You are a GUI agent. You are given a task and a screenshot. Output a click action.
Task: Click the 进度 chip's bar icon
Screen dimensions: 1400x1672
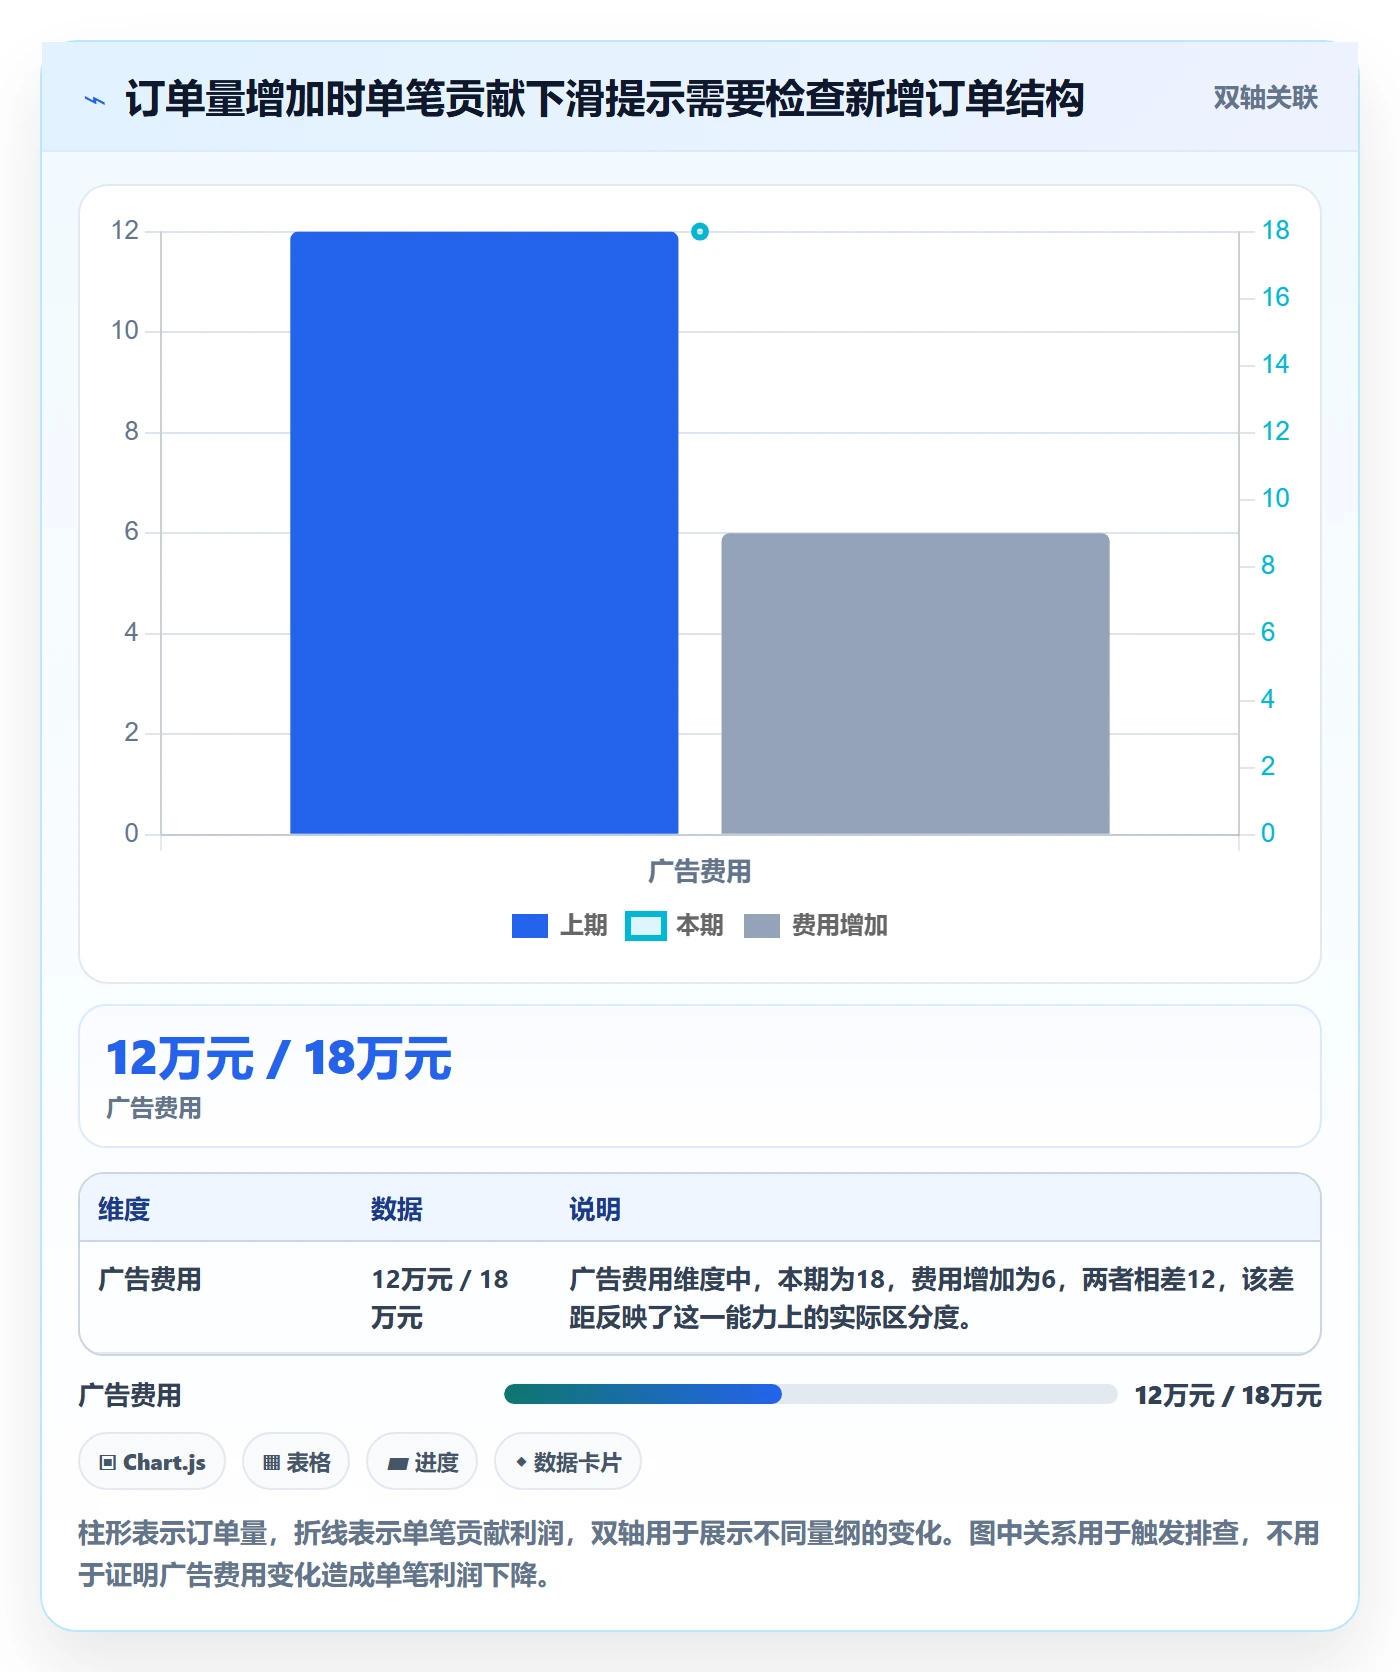coord(397,1464)
